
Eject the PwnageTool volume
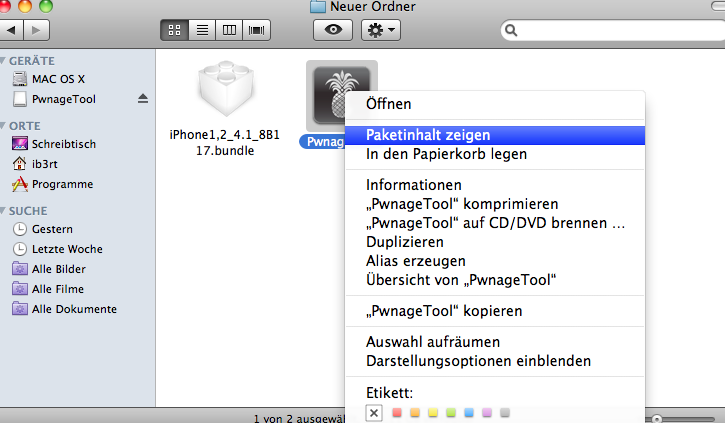click(x=143, y=98)
